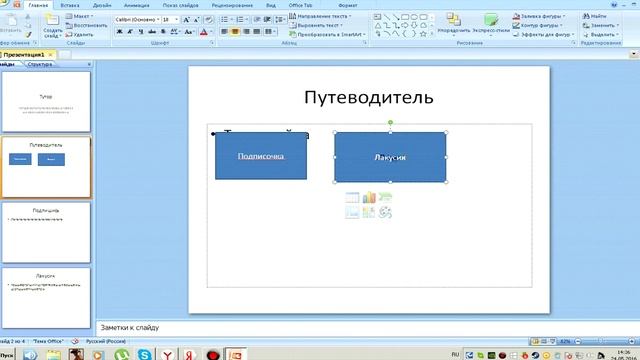
Task: Click the Создать слайд button
Action: coord(52,25)
